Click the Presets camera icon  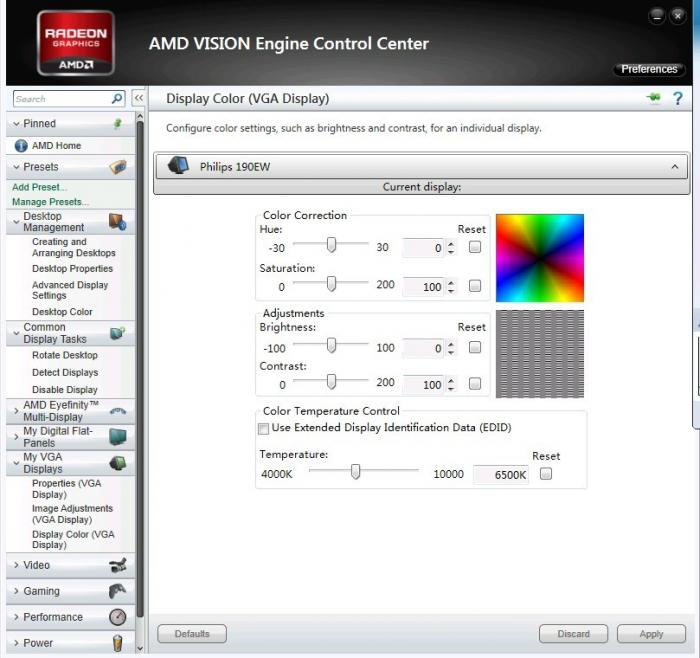(x=118, y=167)
